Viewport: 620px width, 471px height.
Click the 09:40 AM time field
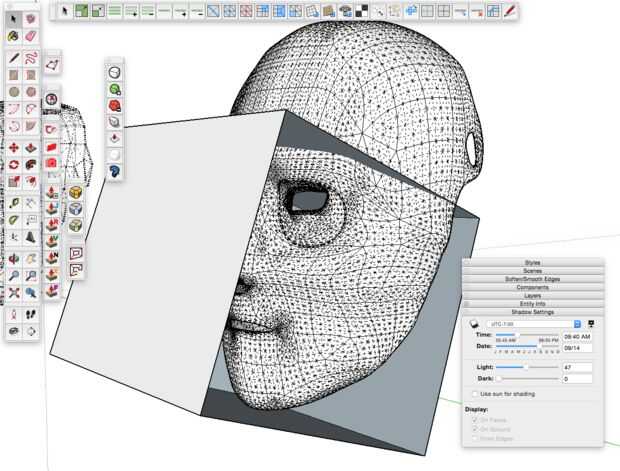(577, 337)
